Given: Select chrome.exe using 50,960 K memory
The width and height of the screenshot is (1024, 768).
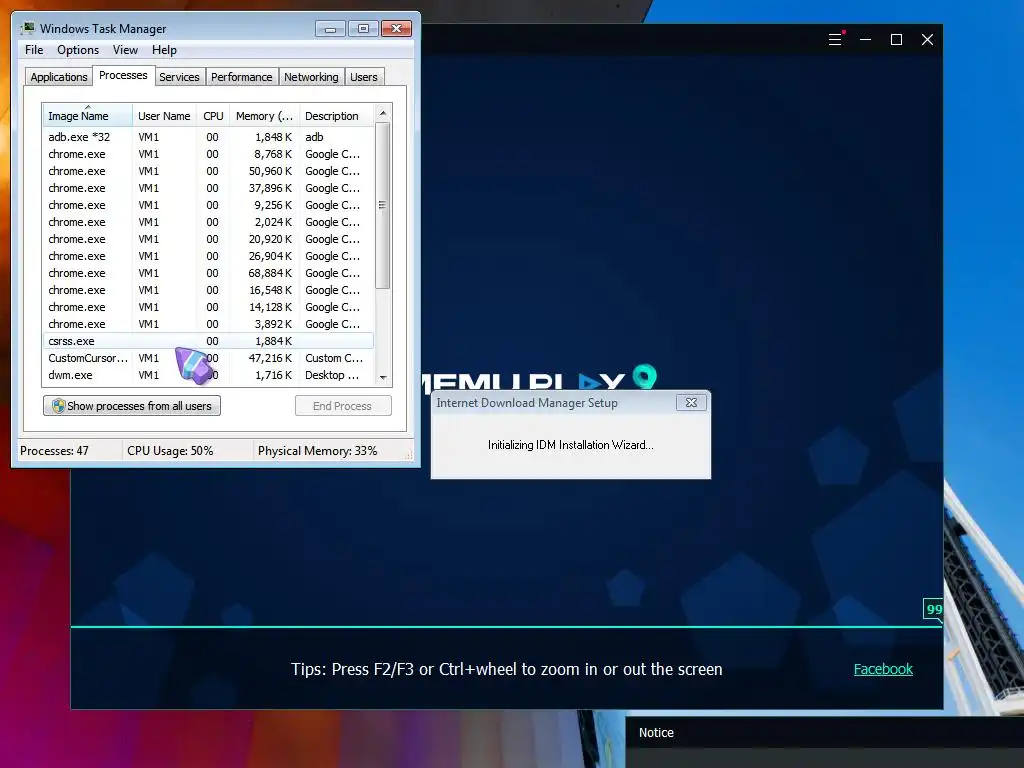Looking at the screenshot, I should click(x=208, y=171).
